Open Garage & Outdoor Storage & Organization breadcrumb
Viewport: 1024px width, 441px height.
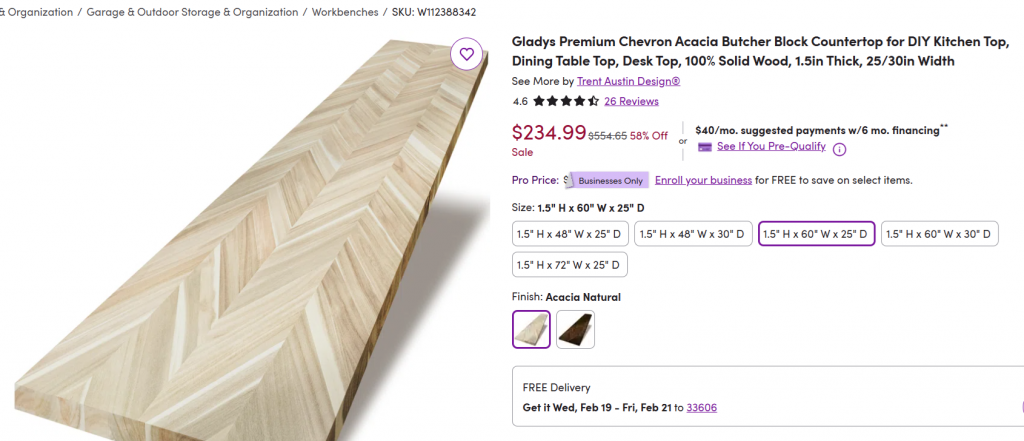tap(192, 12)
